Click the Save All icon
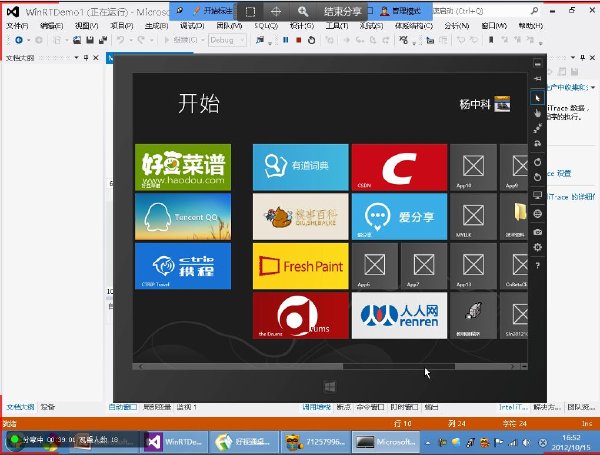Viewport: 600px width, 455px height. tap(103, 40)
